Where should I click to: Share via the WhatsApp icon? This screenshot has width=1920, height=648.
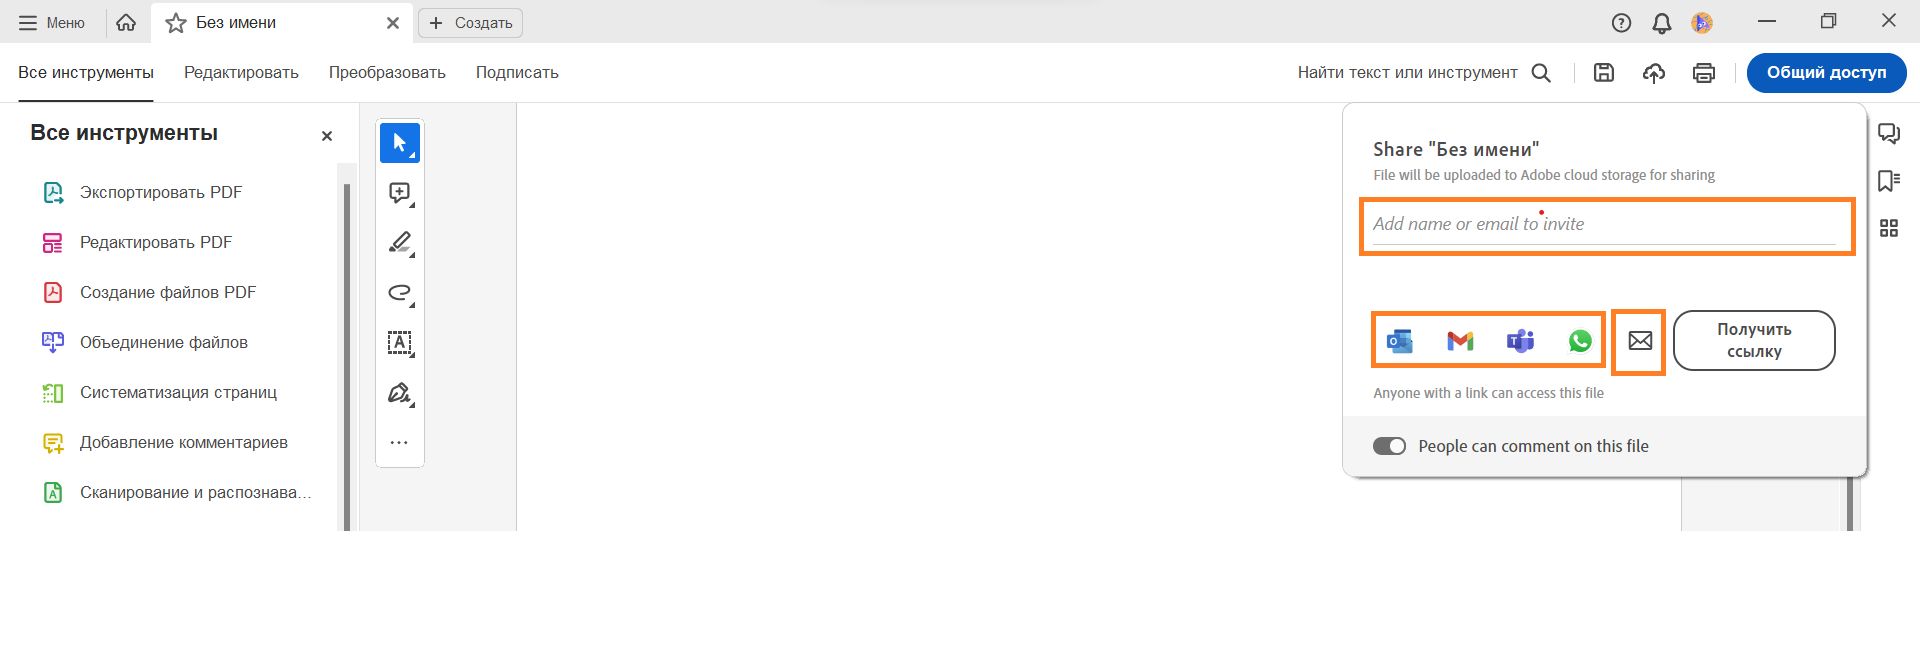1580,341
